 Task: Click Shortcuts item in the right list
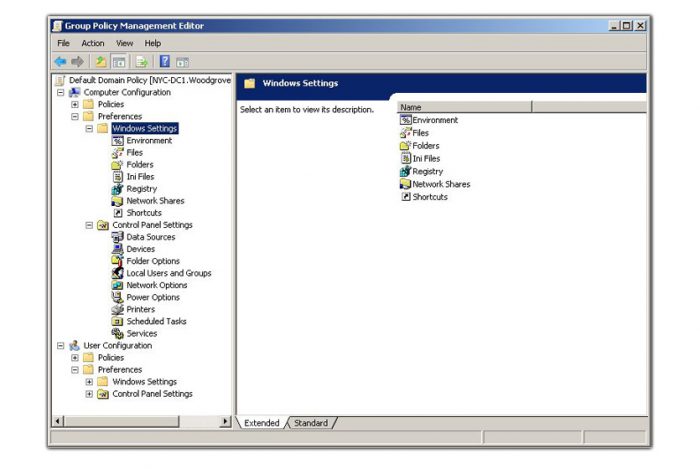430,197
